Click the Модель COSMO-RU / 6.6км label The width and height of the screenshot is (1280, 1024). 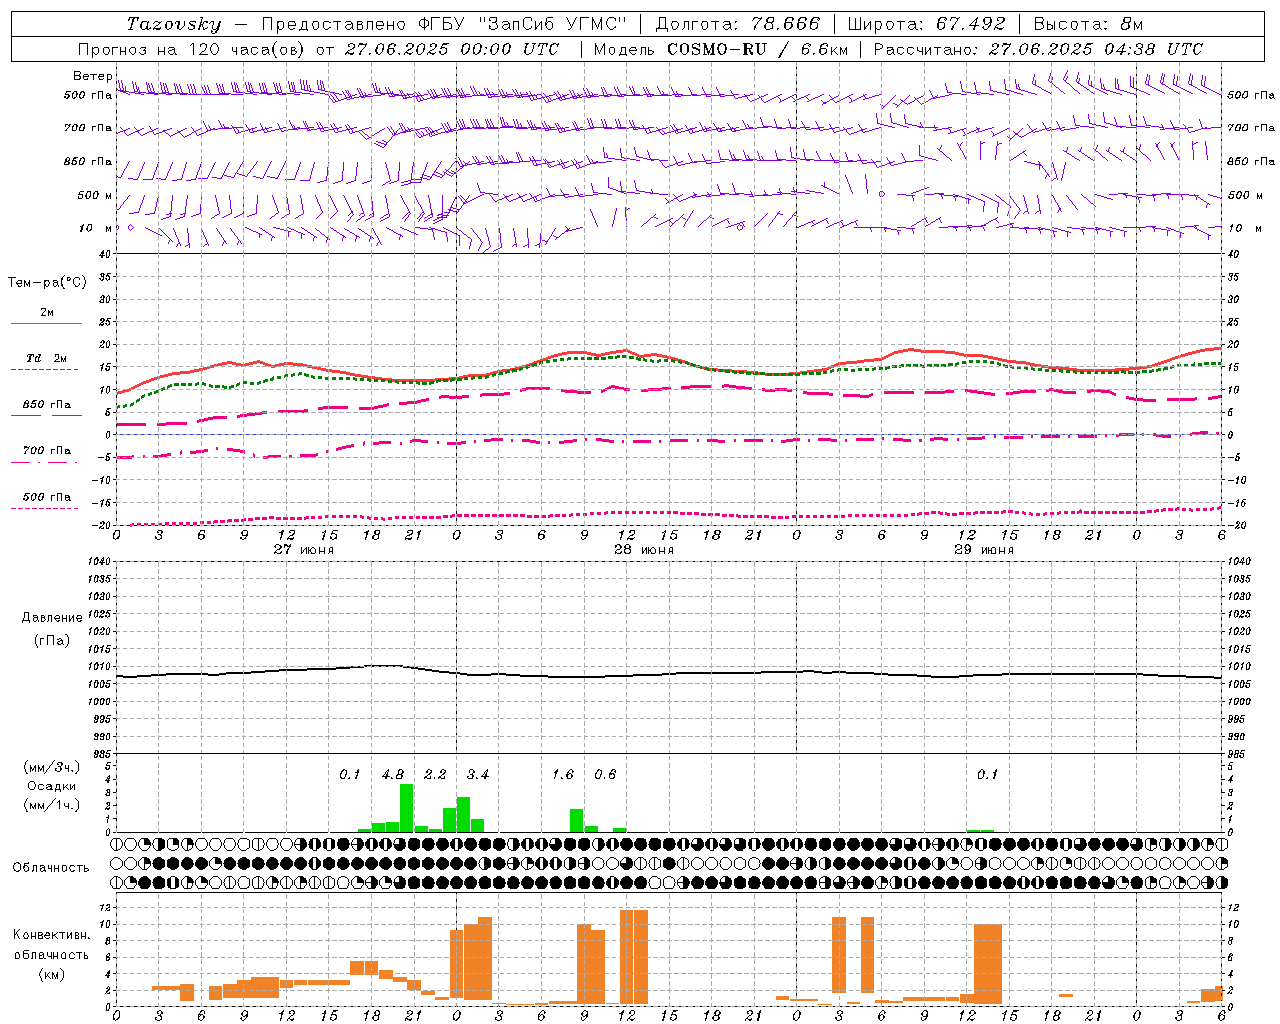pyautogui.click(x=720, y=49)
